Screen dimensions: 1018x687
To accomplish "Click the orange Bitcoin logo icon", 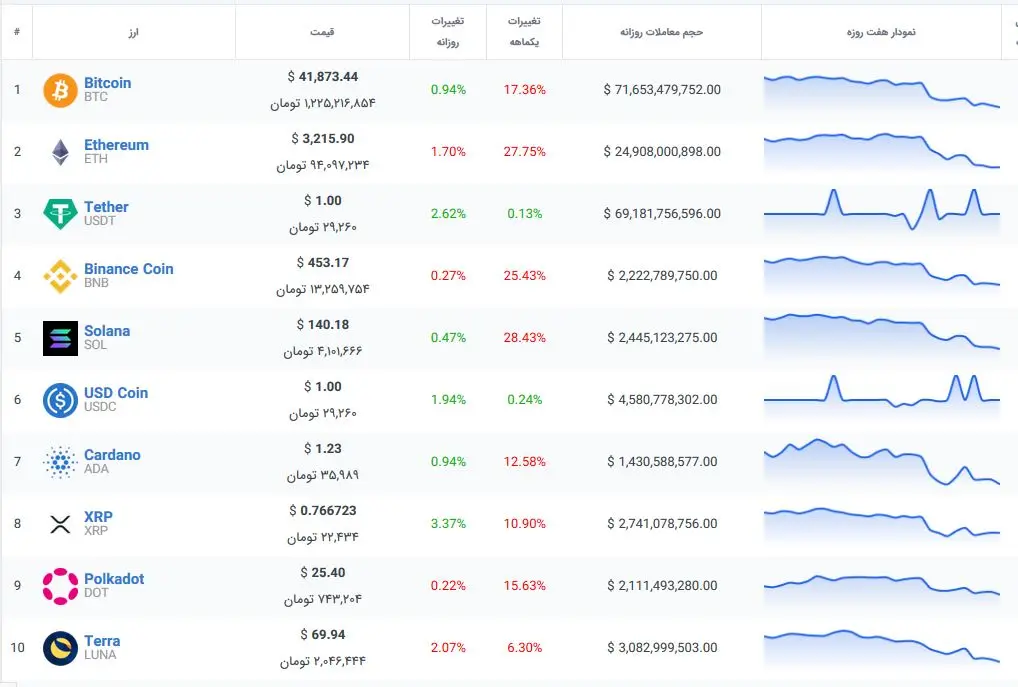I will (60, 90).
